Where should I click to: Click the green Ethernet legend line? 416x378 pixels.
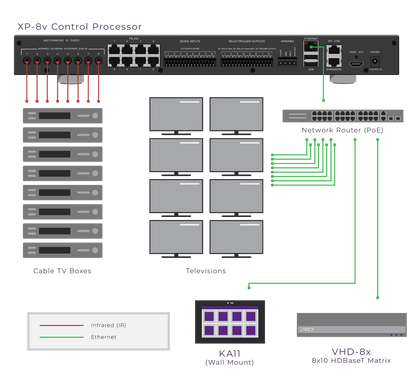click(x=62, y=337)
